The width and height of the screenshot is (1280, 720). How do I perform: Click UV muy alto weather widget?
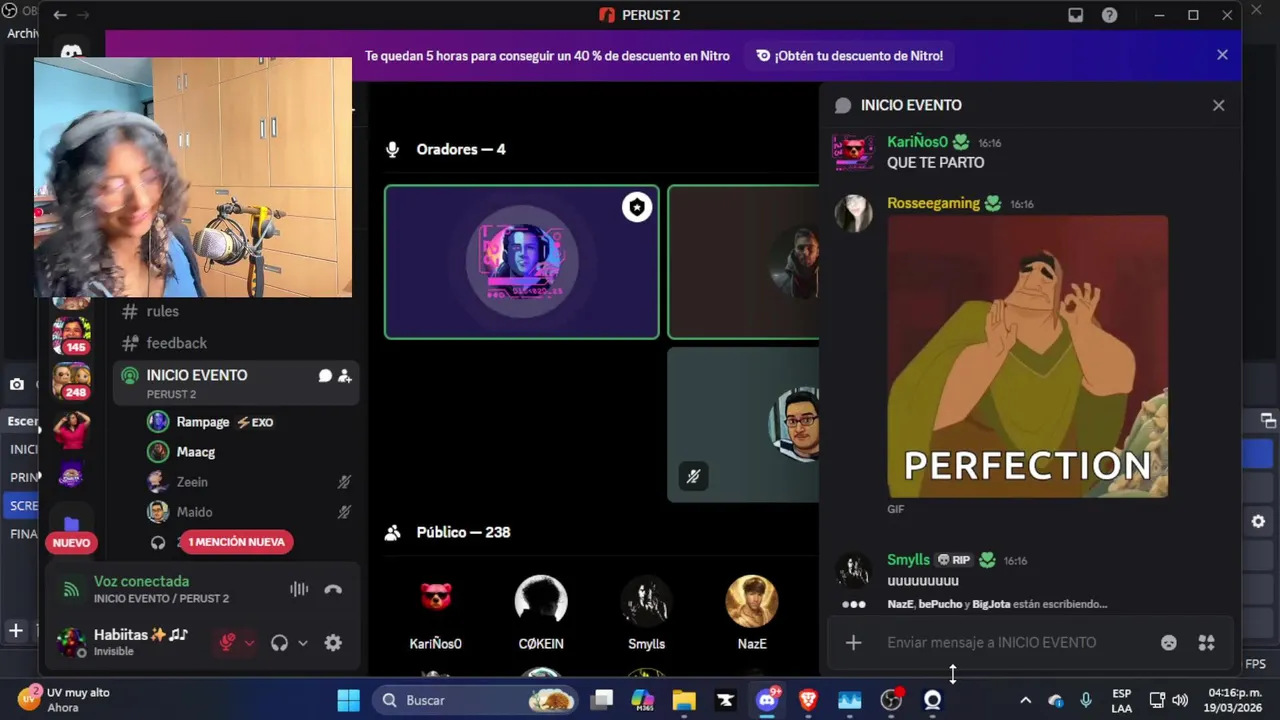pyautogui.click(x=63, y=700)
